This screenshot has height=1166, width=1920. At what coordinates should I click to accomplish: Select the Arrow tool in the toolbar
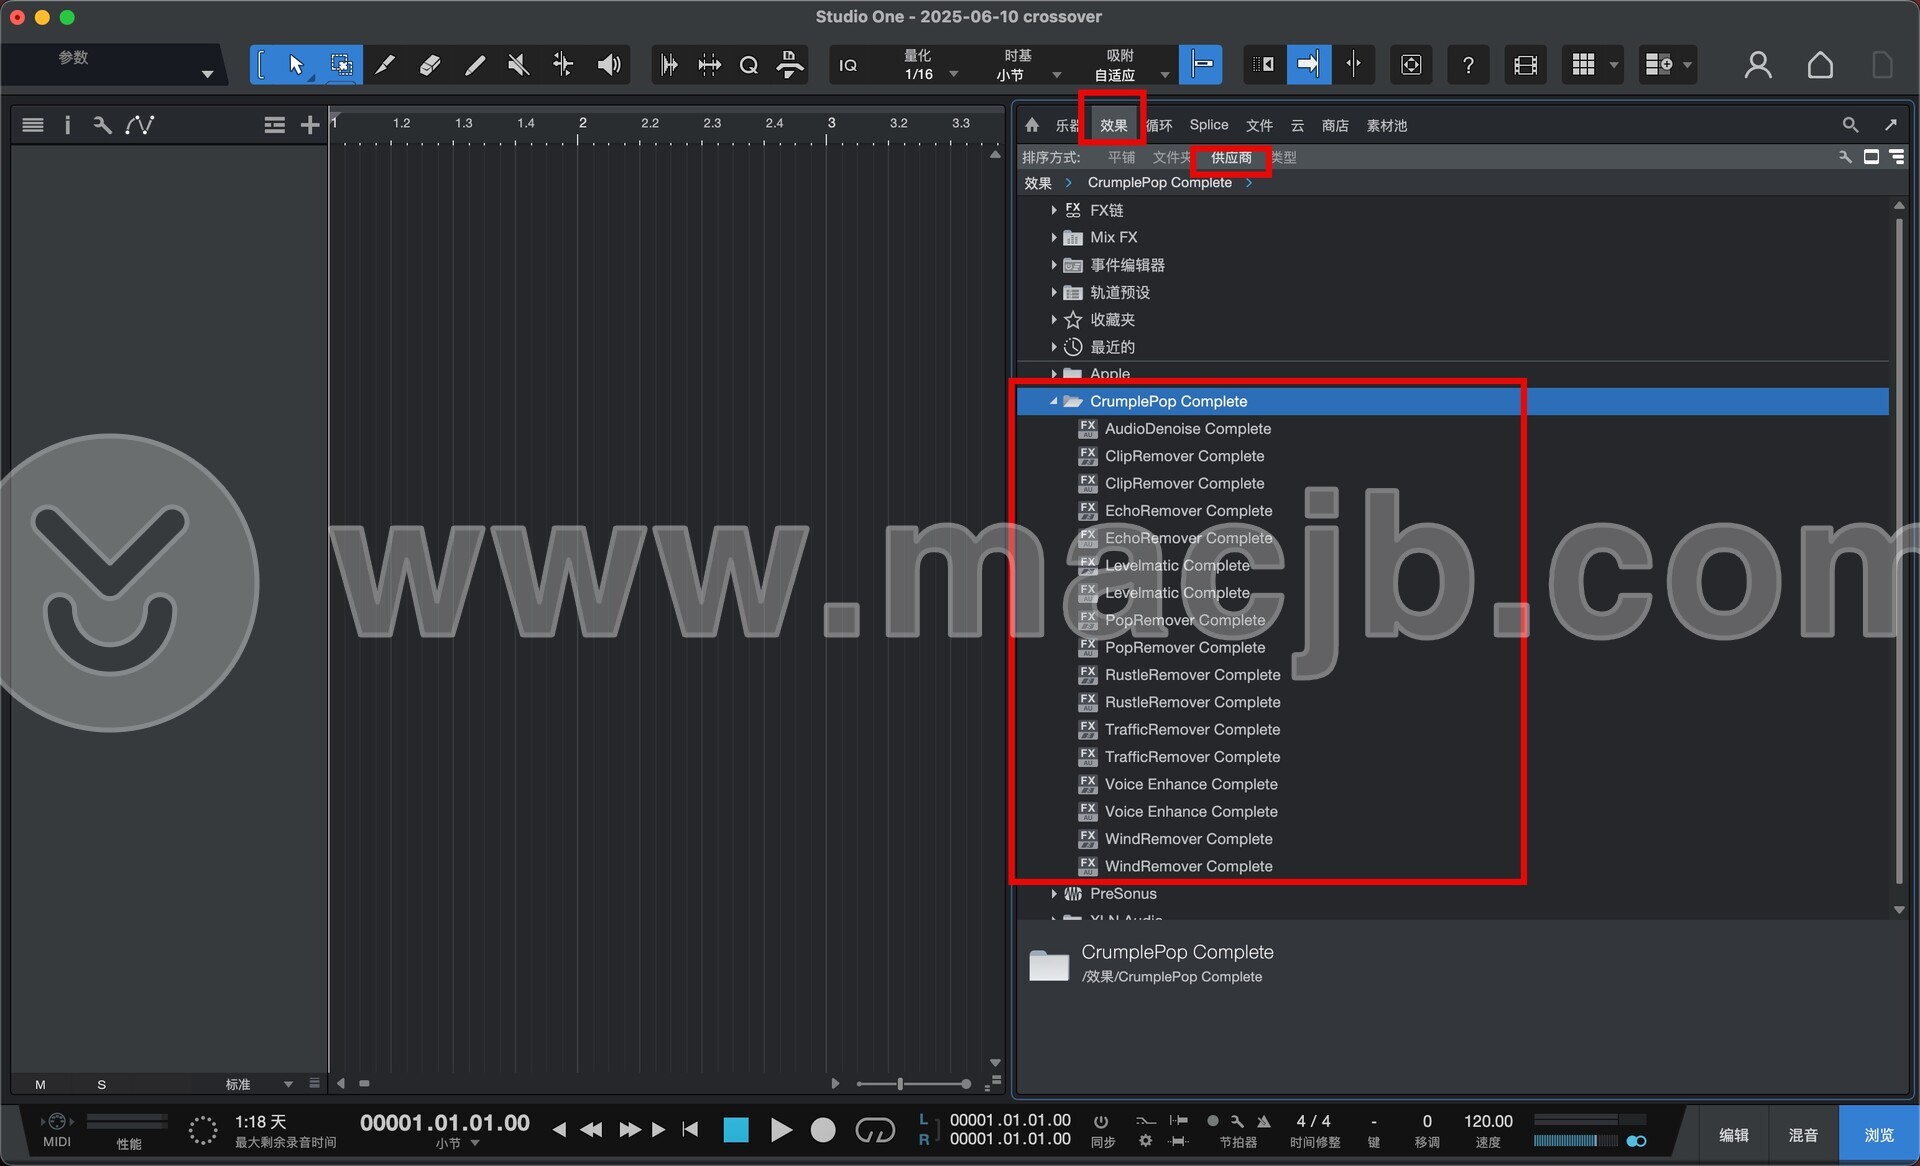click(296, 65)
